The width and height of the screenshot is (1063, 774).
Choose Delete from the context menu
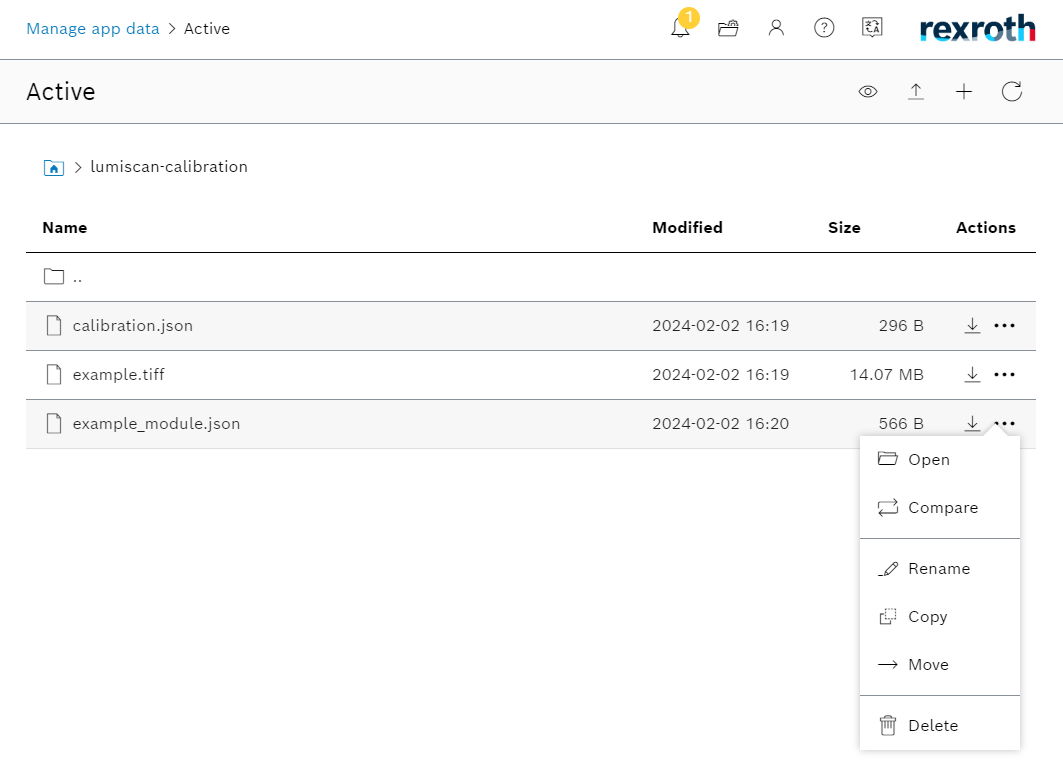coord(940,726)
